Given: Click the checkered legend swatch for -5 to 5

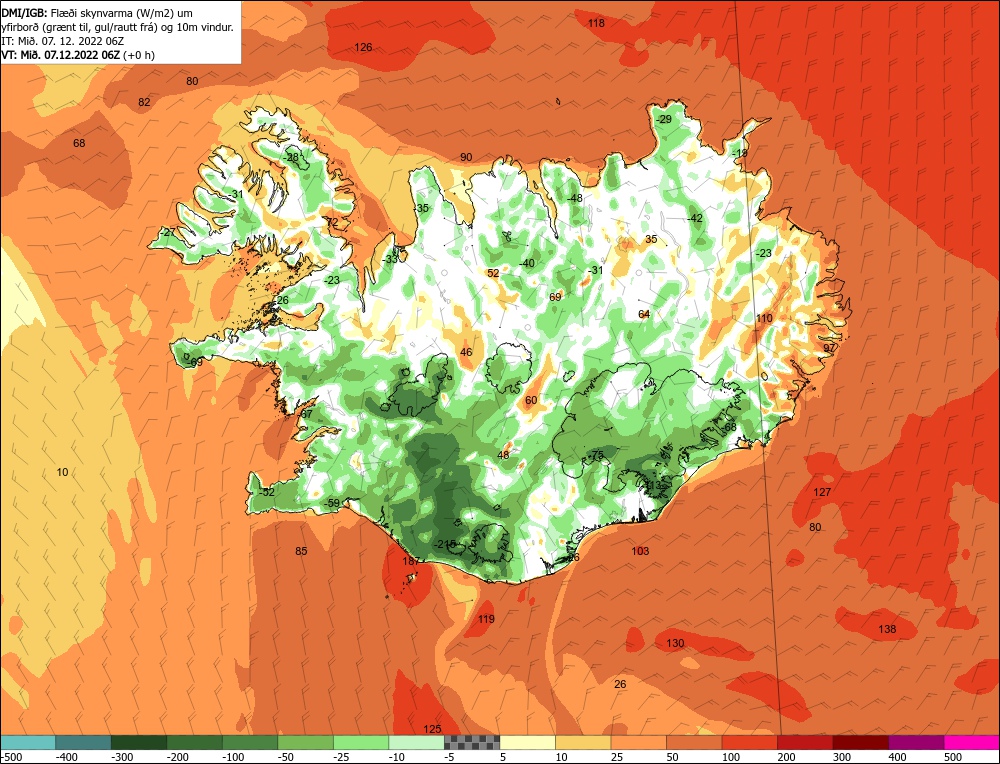Looking at the screenshot, I should click(472, 742).
